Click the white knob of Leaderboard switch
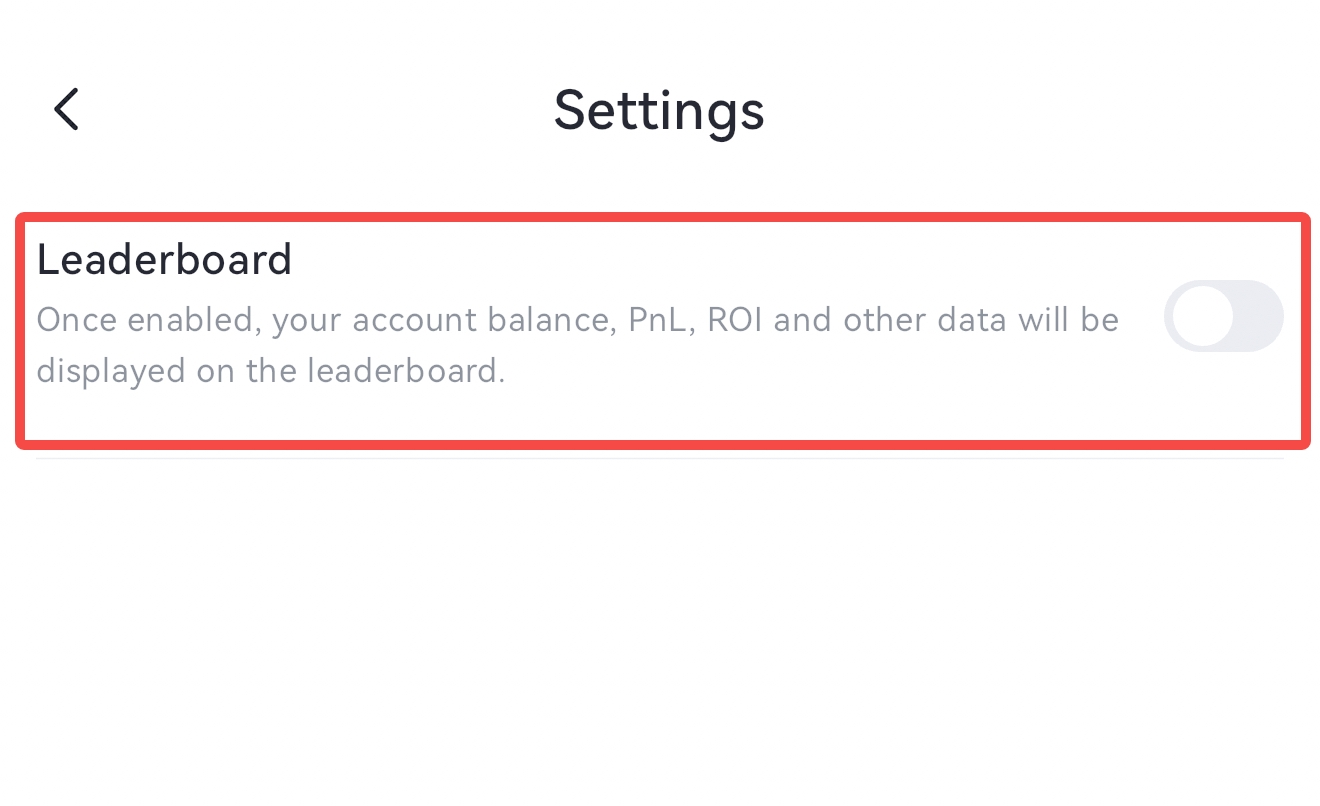This screenshot has height=806, width=1320. point(1202,316)
